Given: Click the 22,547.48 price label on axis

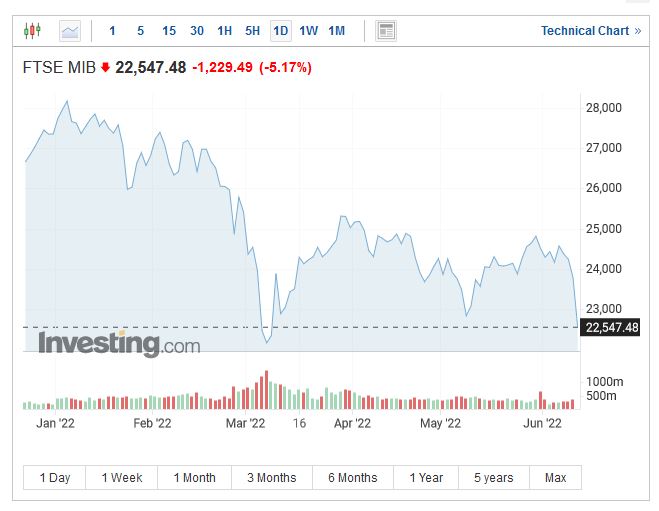Looking at the screenshot, I should pyautogui.click(x=611, y=327).
